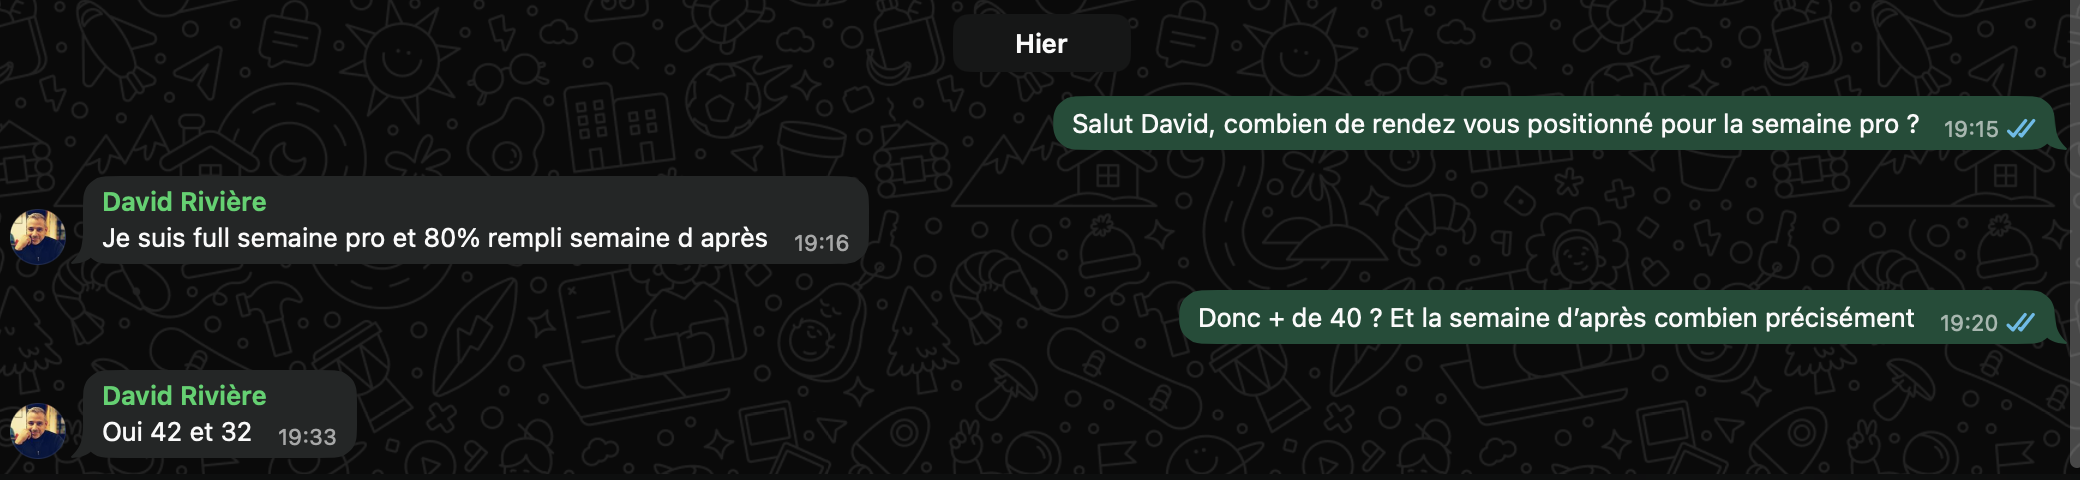Viewport: 2080px width, 480px height.
Task: Open the David Rivière name above 'Je suis full'
Action: [184, 202]
